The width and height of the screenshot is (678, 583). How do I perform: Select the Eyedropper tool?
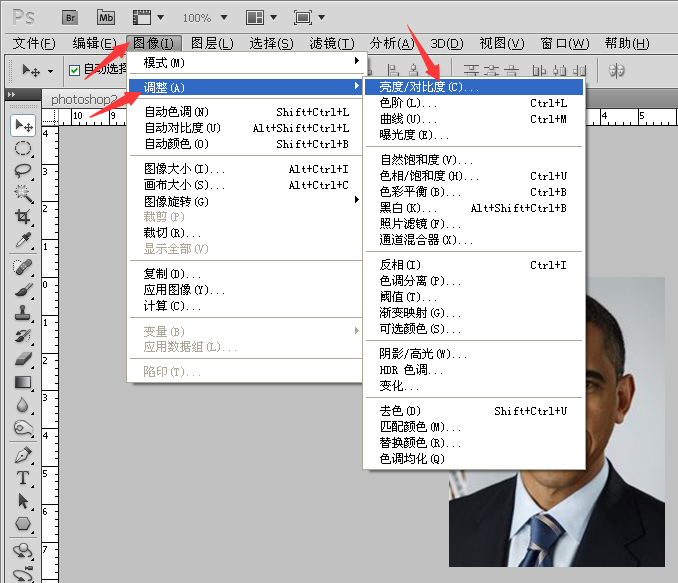click(x=23, y=239)
